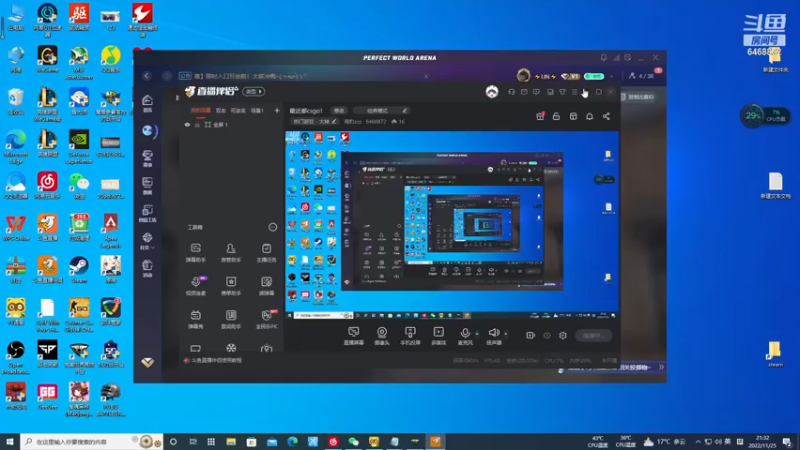This screenshot has height=450, width=800.
Task: Open WeChat from the taskbar
Action: coord(354,442)
